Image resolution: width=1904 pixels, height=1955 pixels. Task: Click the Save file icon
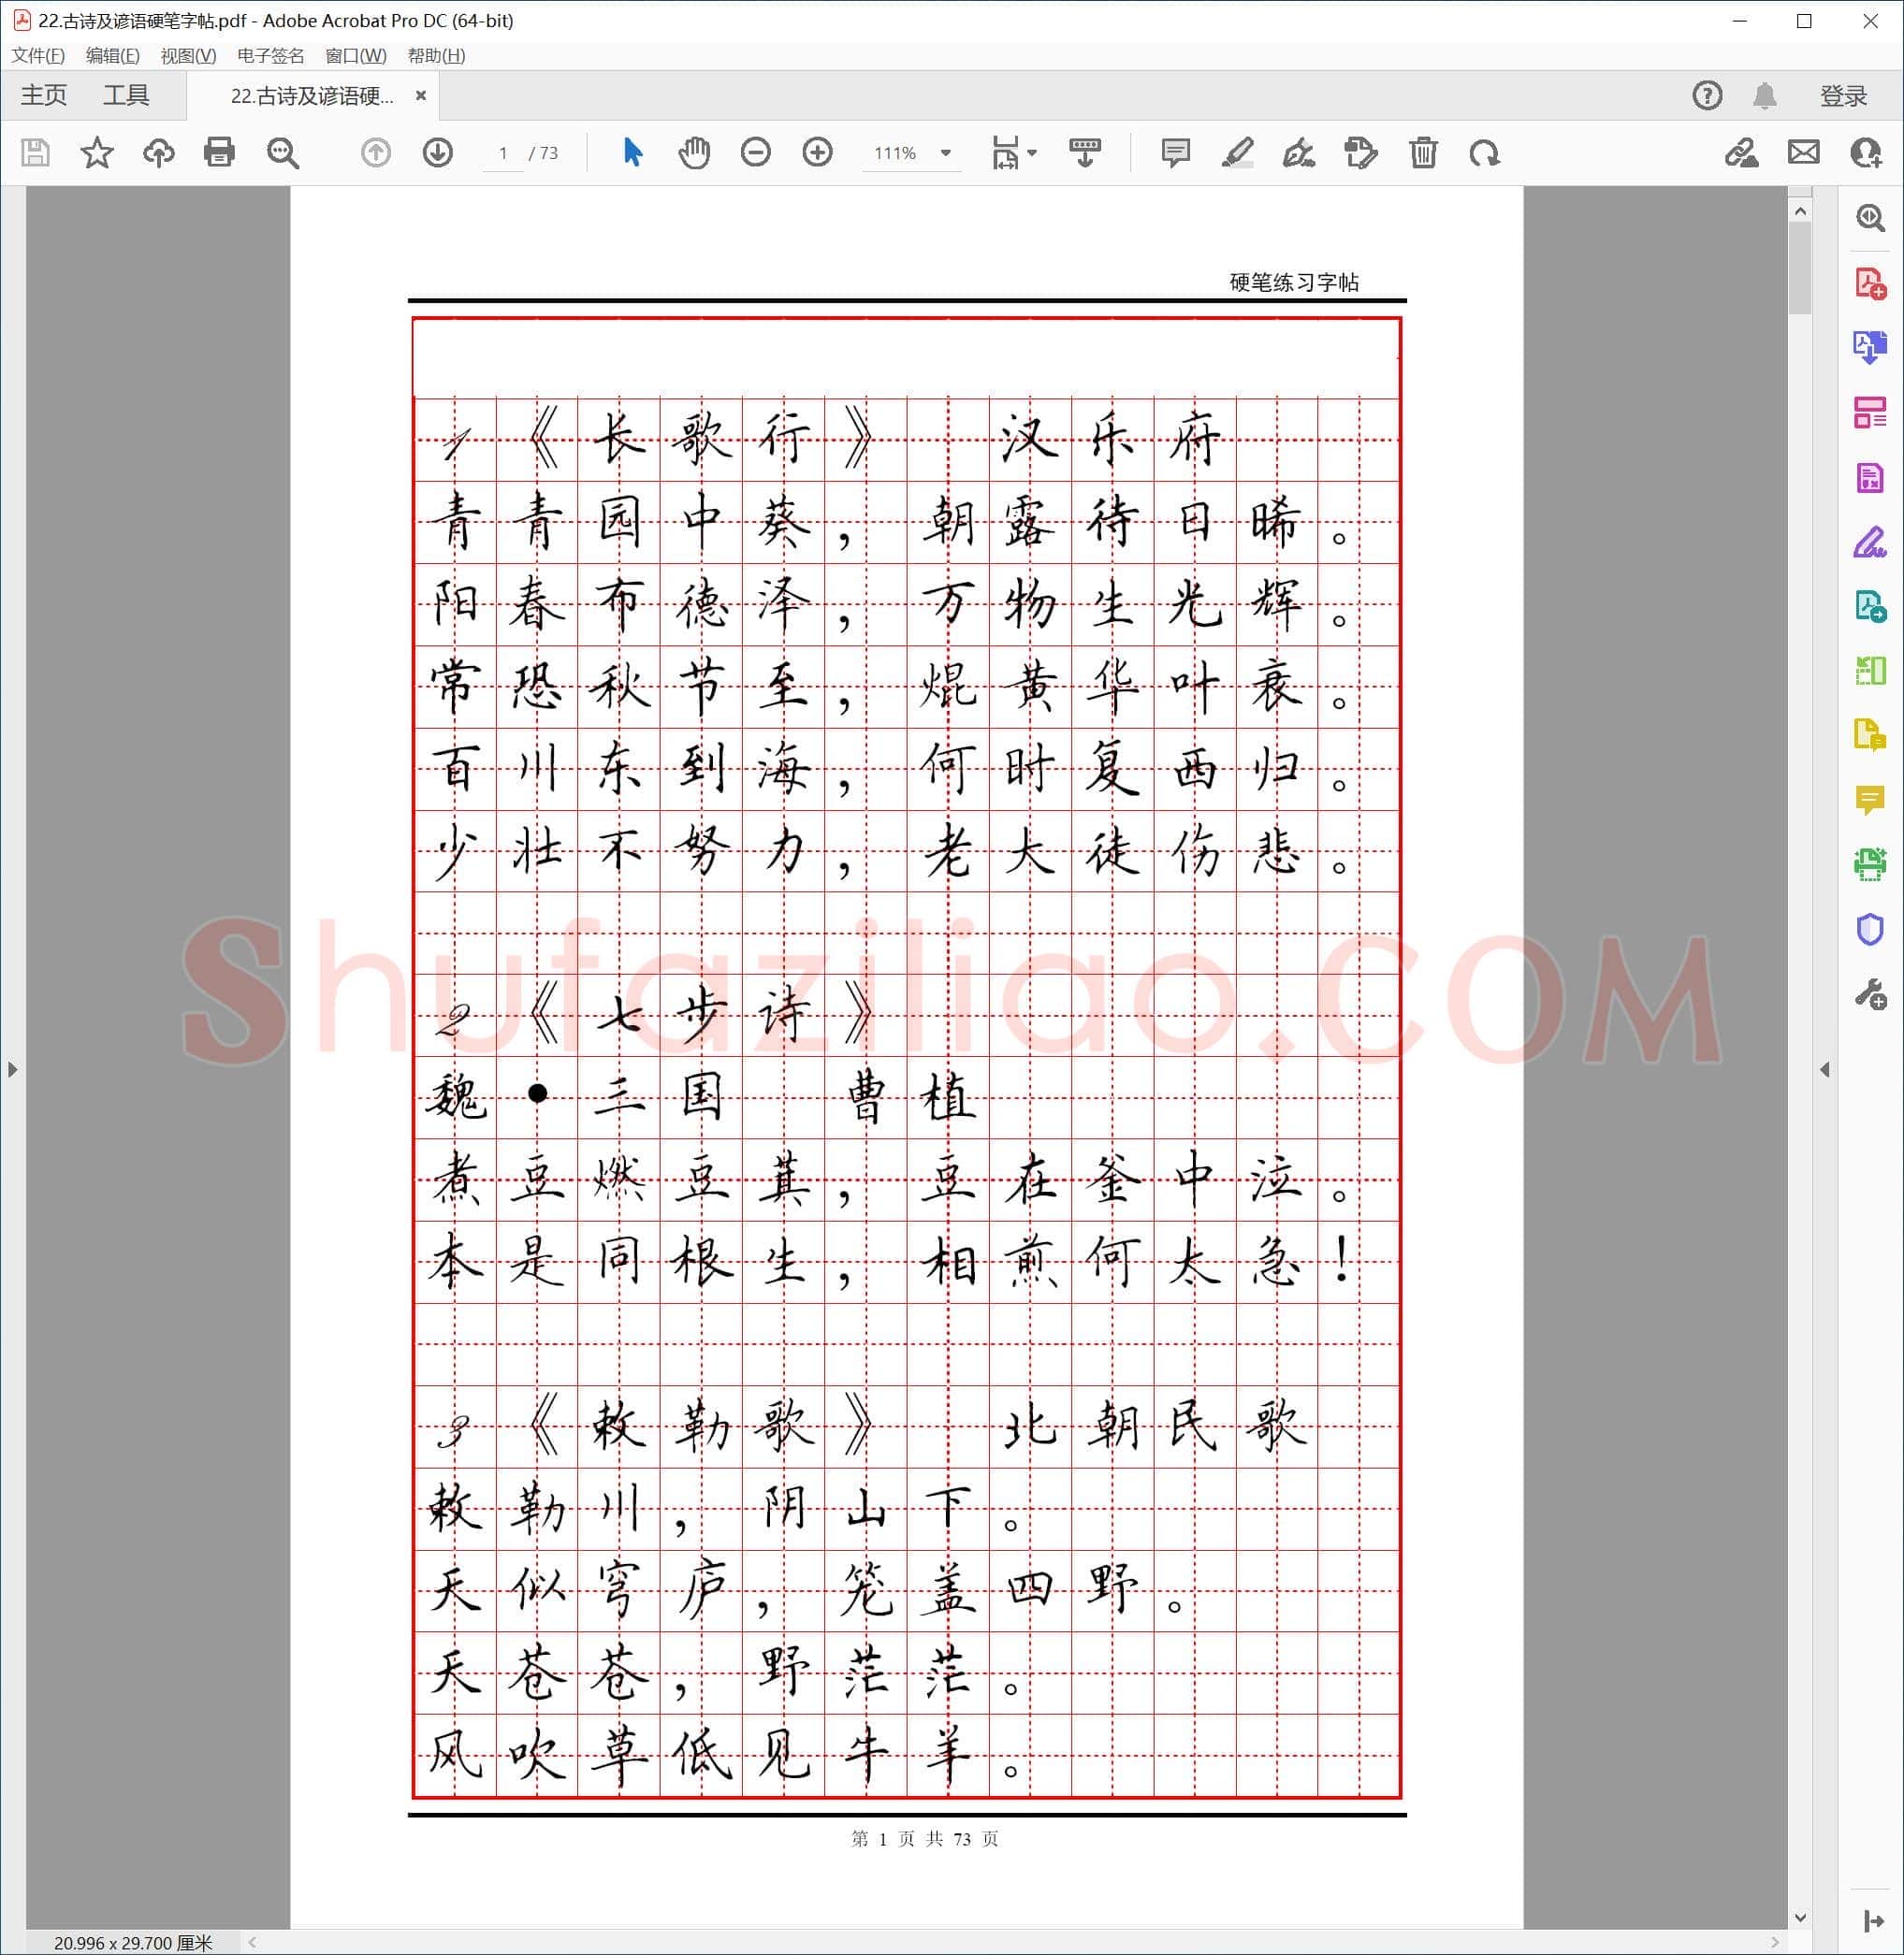tap(36, 153)
